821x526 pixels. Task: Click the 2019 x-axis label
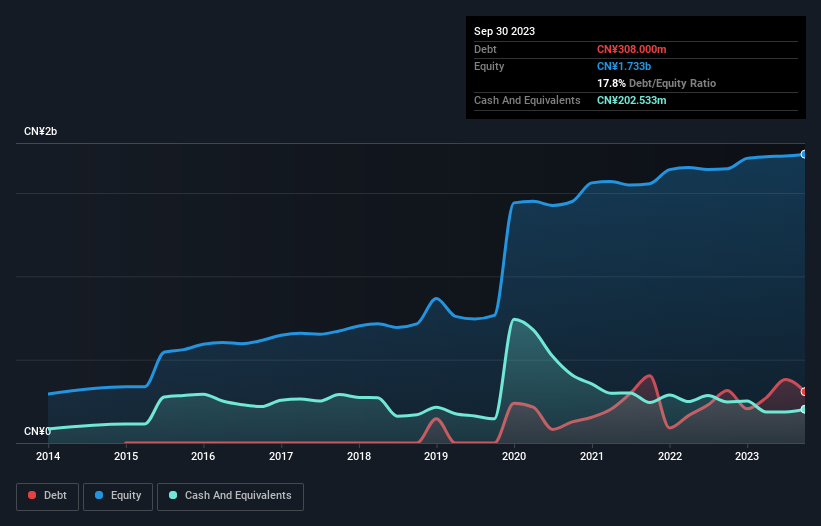click(436, 456)
